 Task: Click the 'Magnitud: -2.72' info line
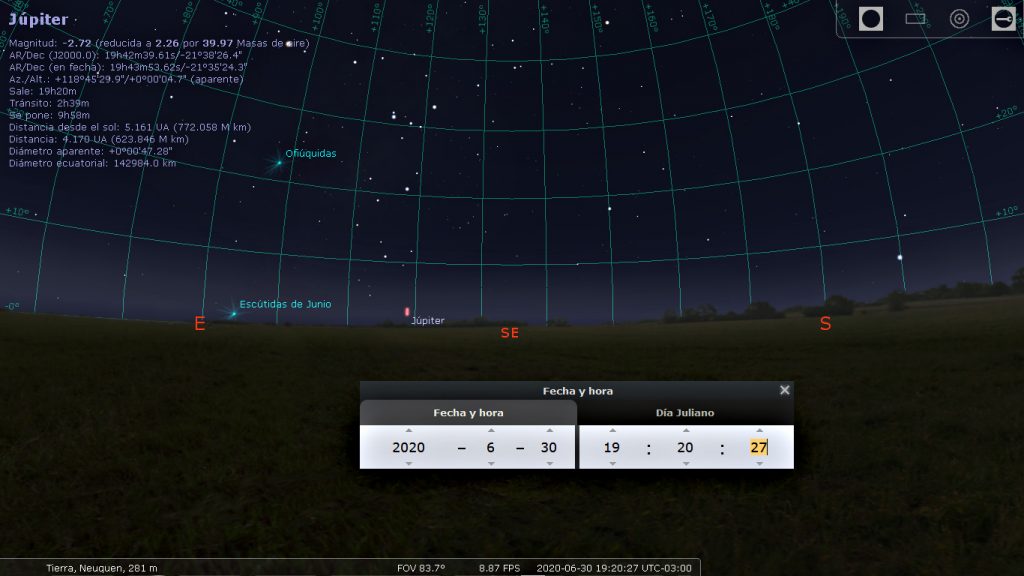[x=159, y=43]
